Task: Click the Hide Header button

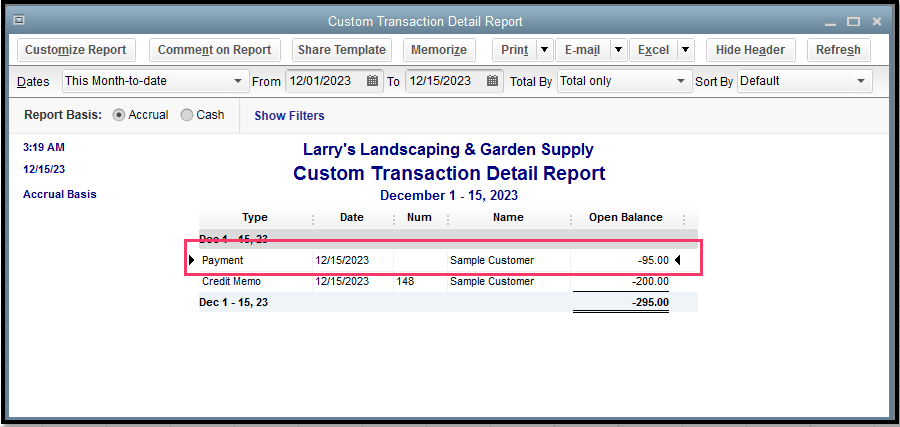Action: pos(750,50)
